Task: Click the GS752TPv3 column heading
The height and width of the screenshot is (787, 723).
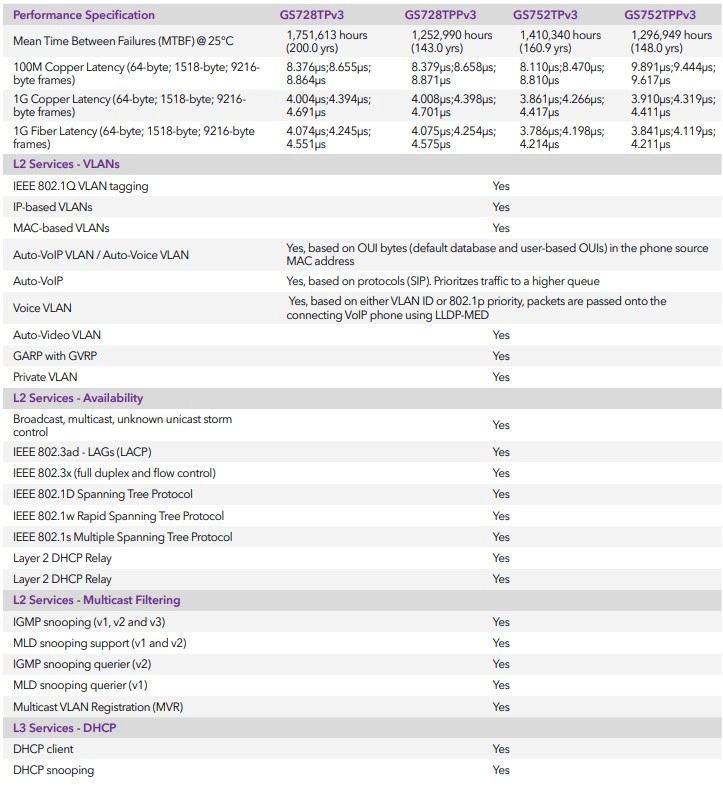Action: [545, 15]
